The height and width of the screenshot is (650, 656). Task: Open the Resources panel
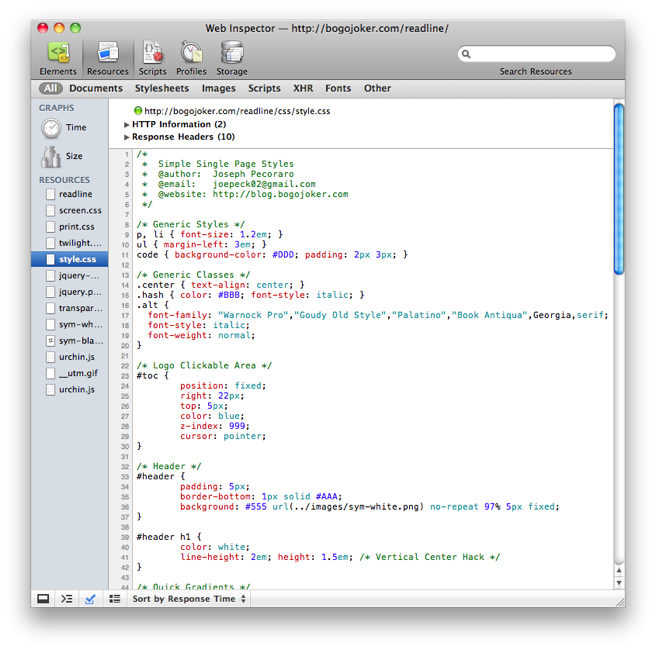108,59
